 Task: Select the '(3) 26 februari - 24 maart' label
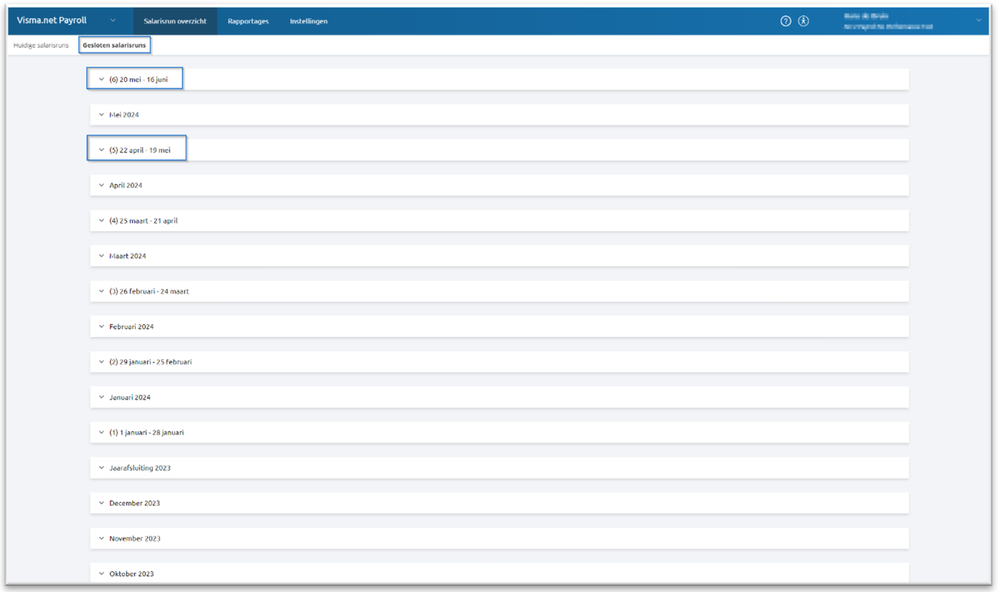[149, 291]
